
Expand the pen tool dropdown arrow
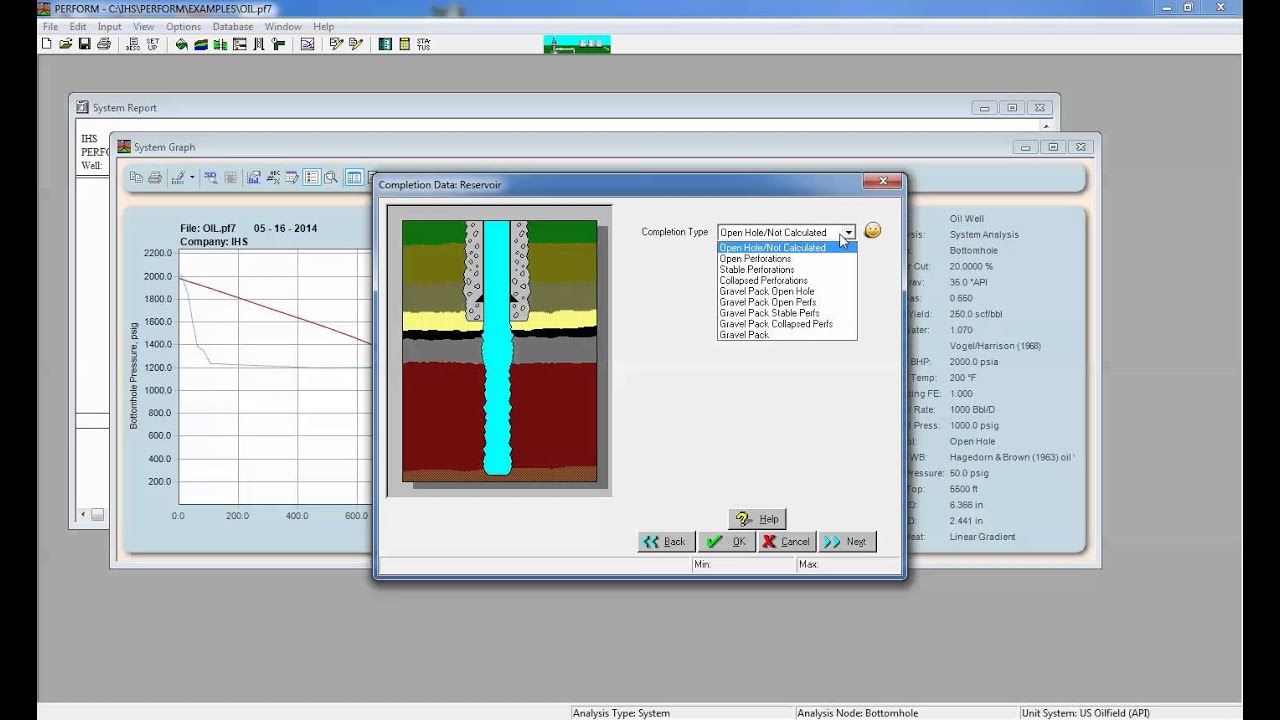[192, 178]
